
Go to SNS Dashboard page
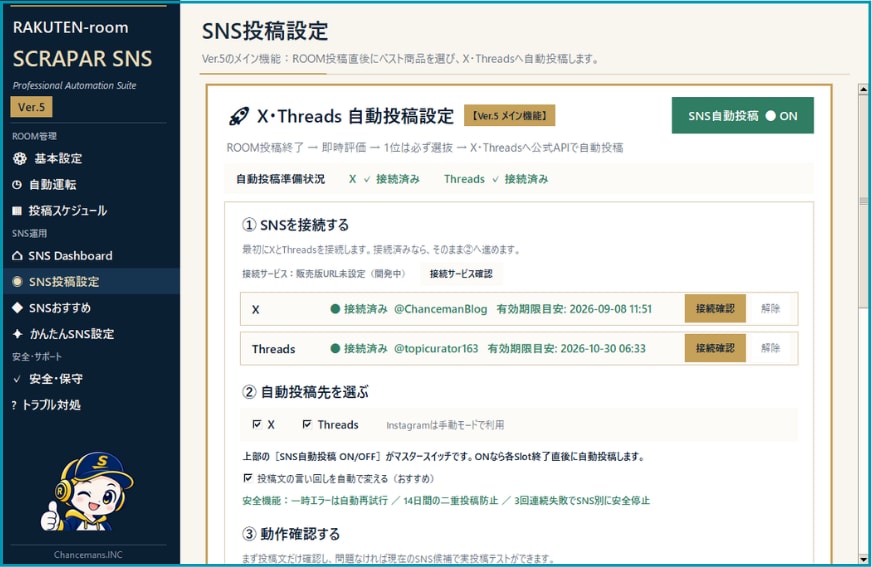point(91,256)
